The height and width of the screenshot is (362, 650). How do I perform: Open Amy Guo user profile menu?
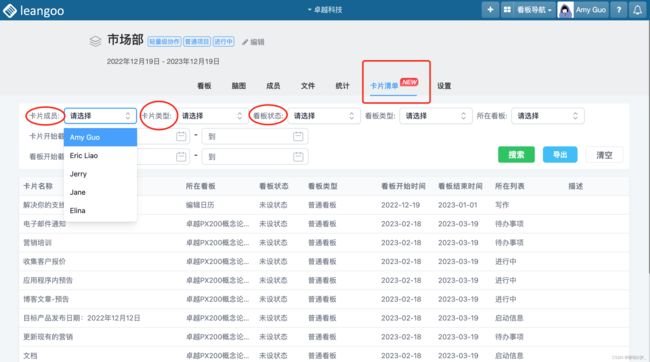point(582,10)
